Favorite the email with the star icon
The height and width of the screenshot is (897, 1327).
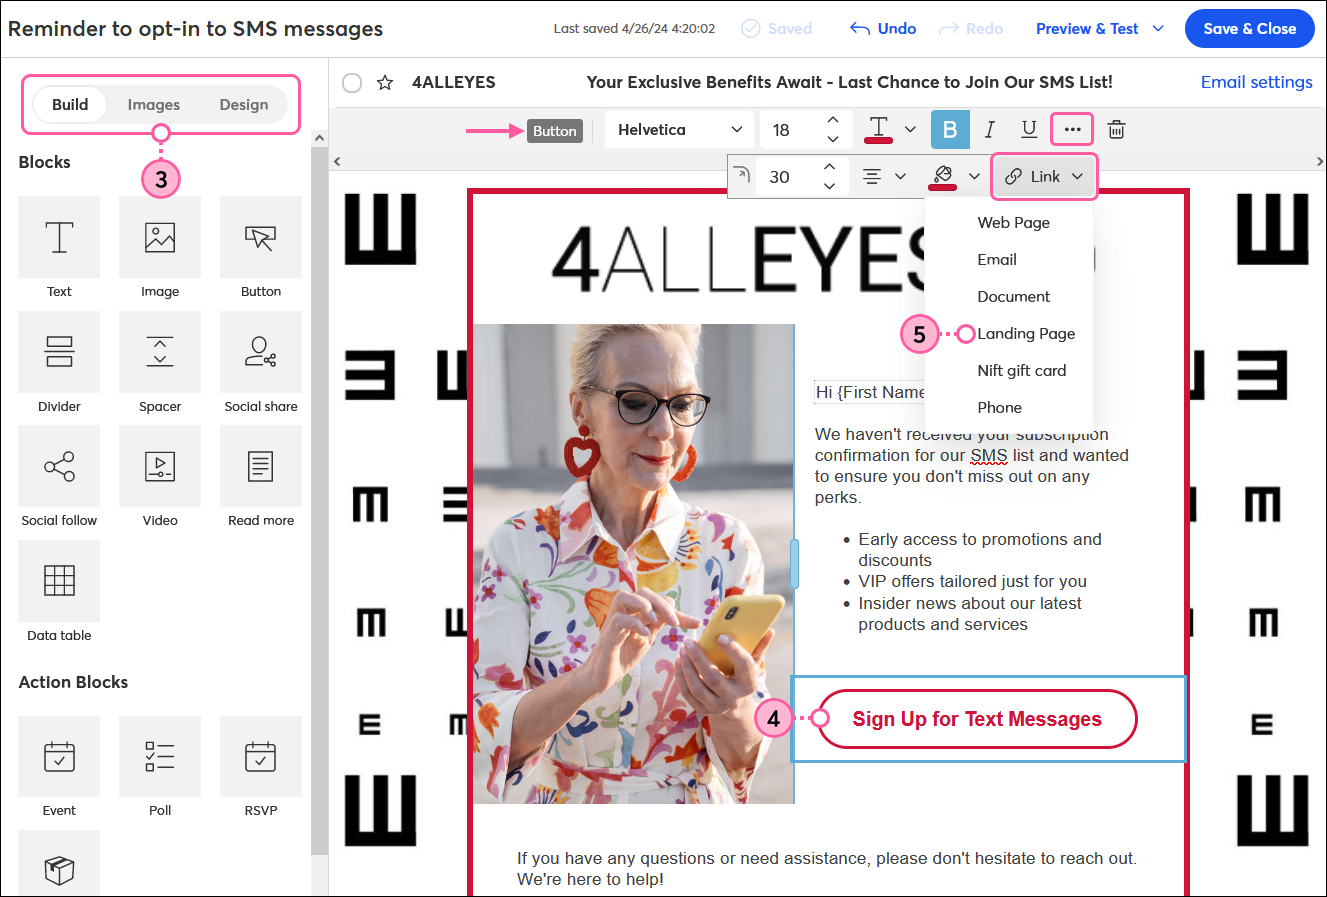[385, 82]
